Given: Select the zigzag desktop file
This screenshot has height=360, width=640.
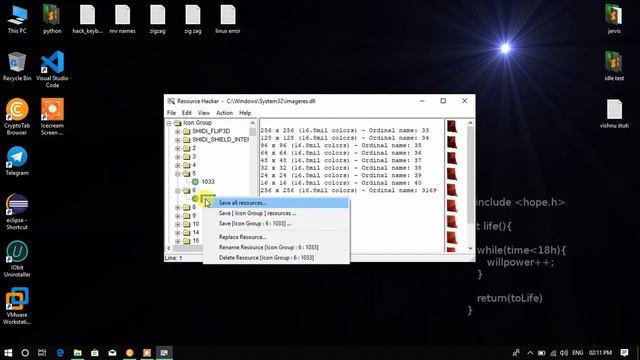Looking at the screenshot, I should point(157,19).
